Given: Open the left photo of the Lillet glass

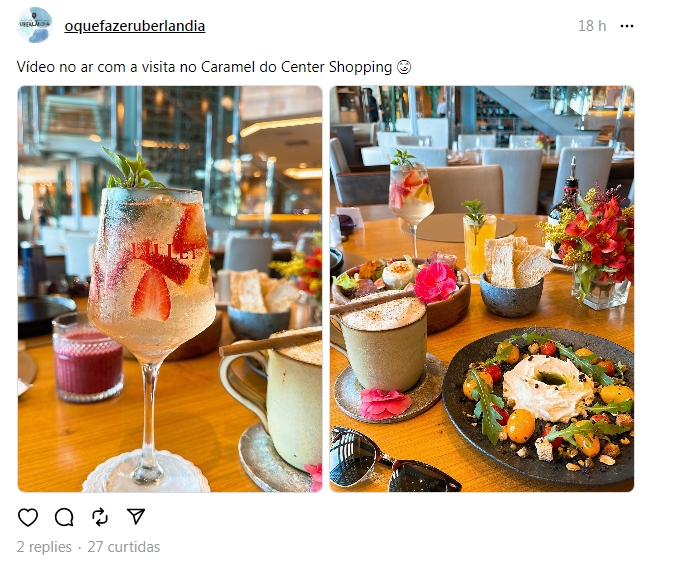Looking at the screenshot, I should pos(170,289).
